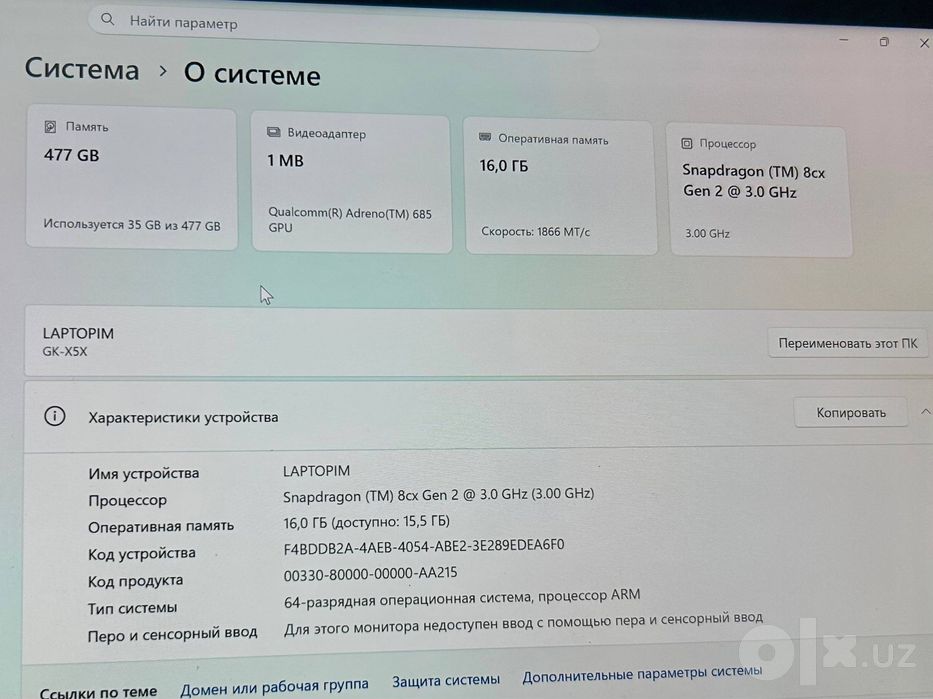
Task: Click the Процессор card icon
Action: (x=687, y=143)
